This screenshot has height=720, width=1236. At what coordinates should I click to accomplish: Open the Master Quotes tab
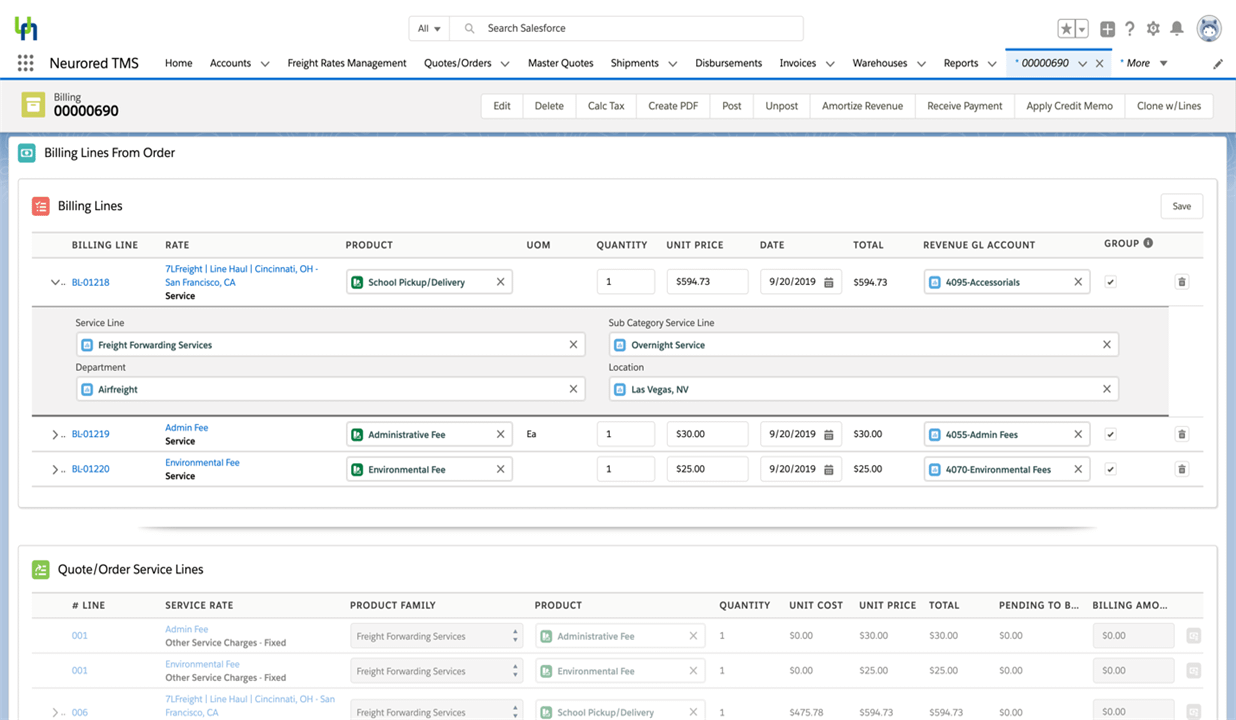pos(560,63)
